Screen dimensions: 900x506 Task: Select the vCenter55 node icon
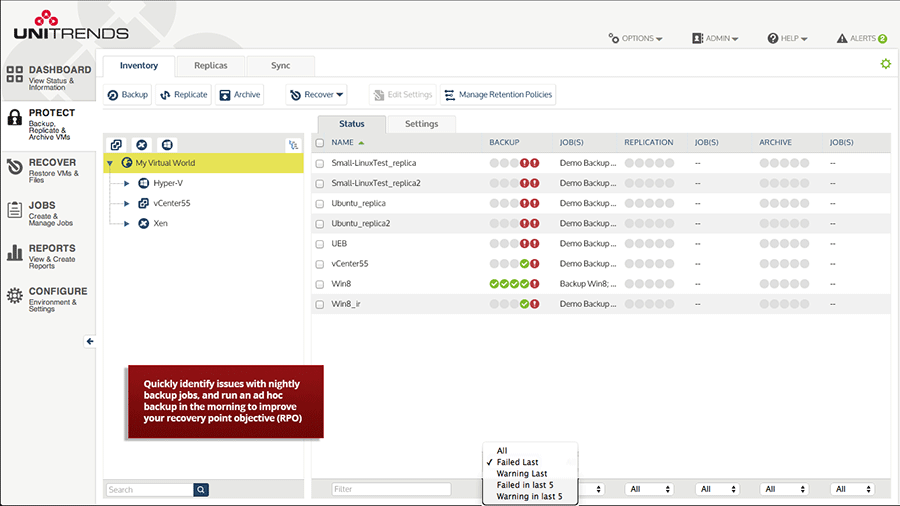(143, 203)
